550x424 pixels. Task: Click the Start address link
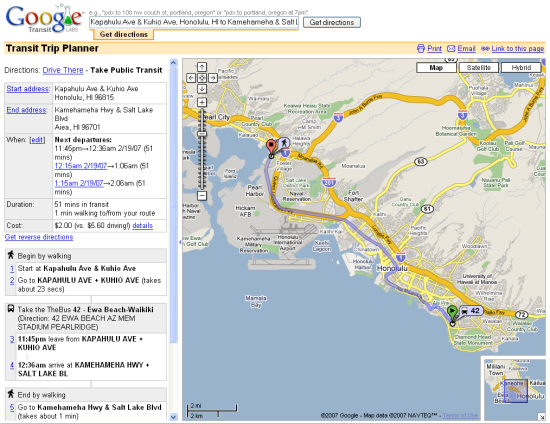(28, 89)
